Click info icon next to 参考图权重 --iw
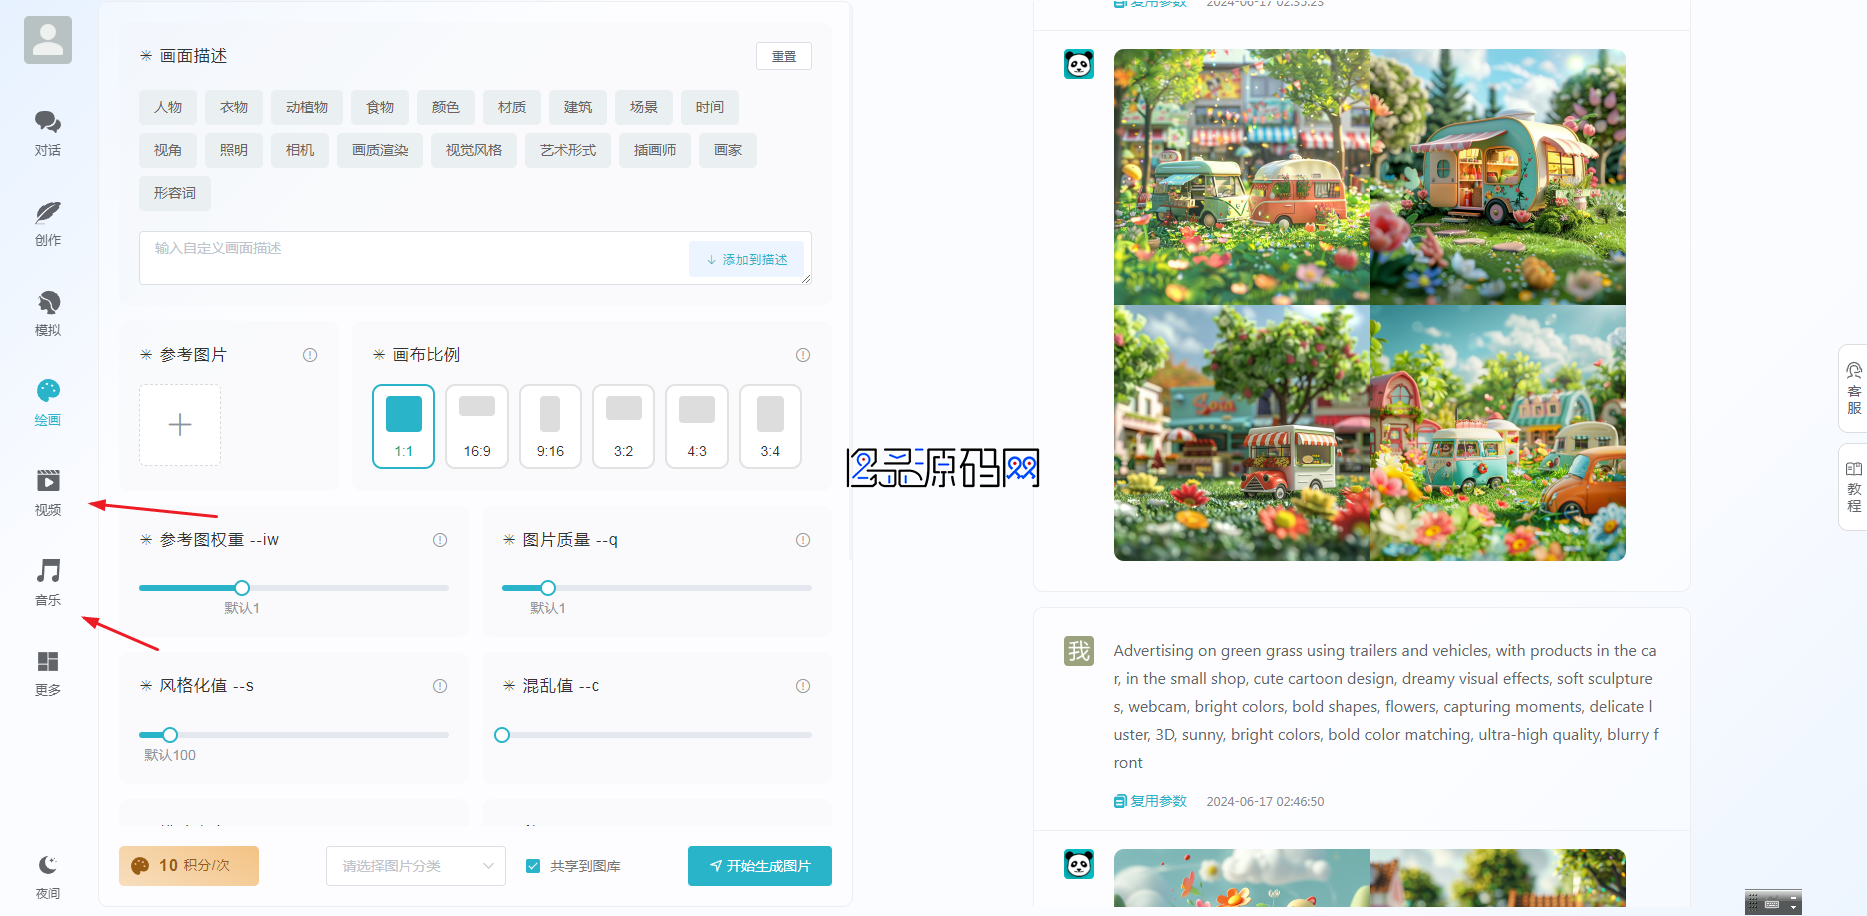Viewport: 1867px width, 916px height. pos(440,540)
